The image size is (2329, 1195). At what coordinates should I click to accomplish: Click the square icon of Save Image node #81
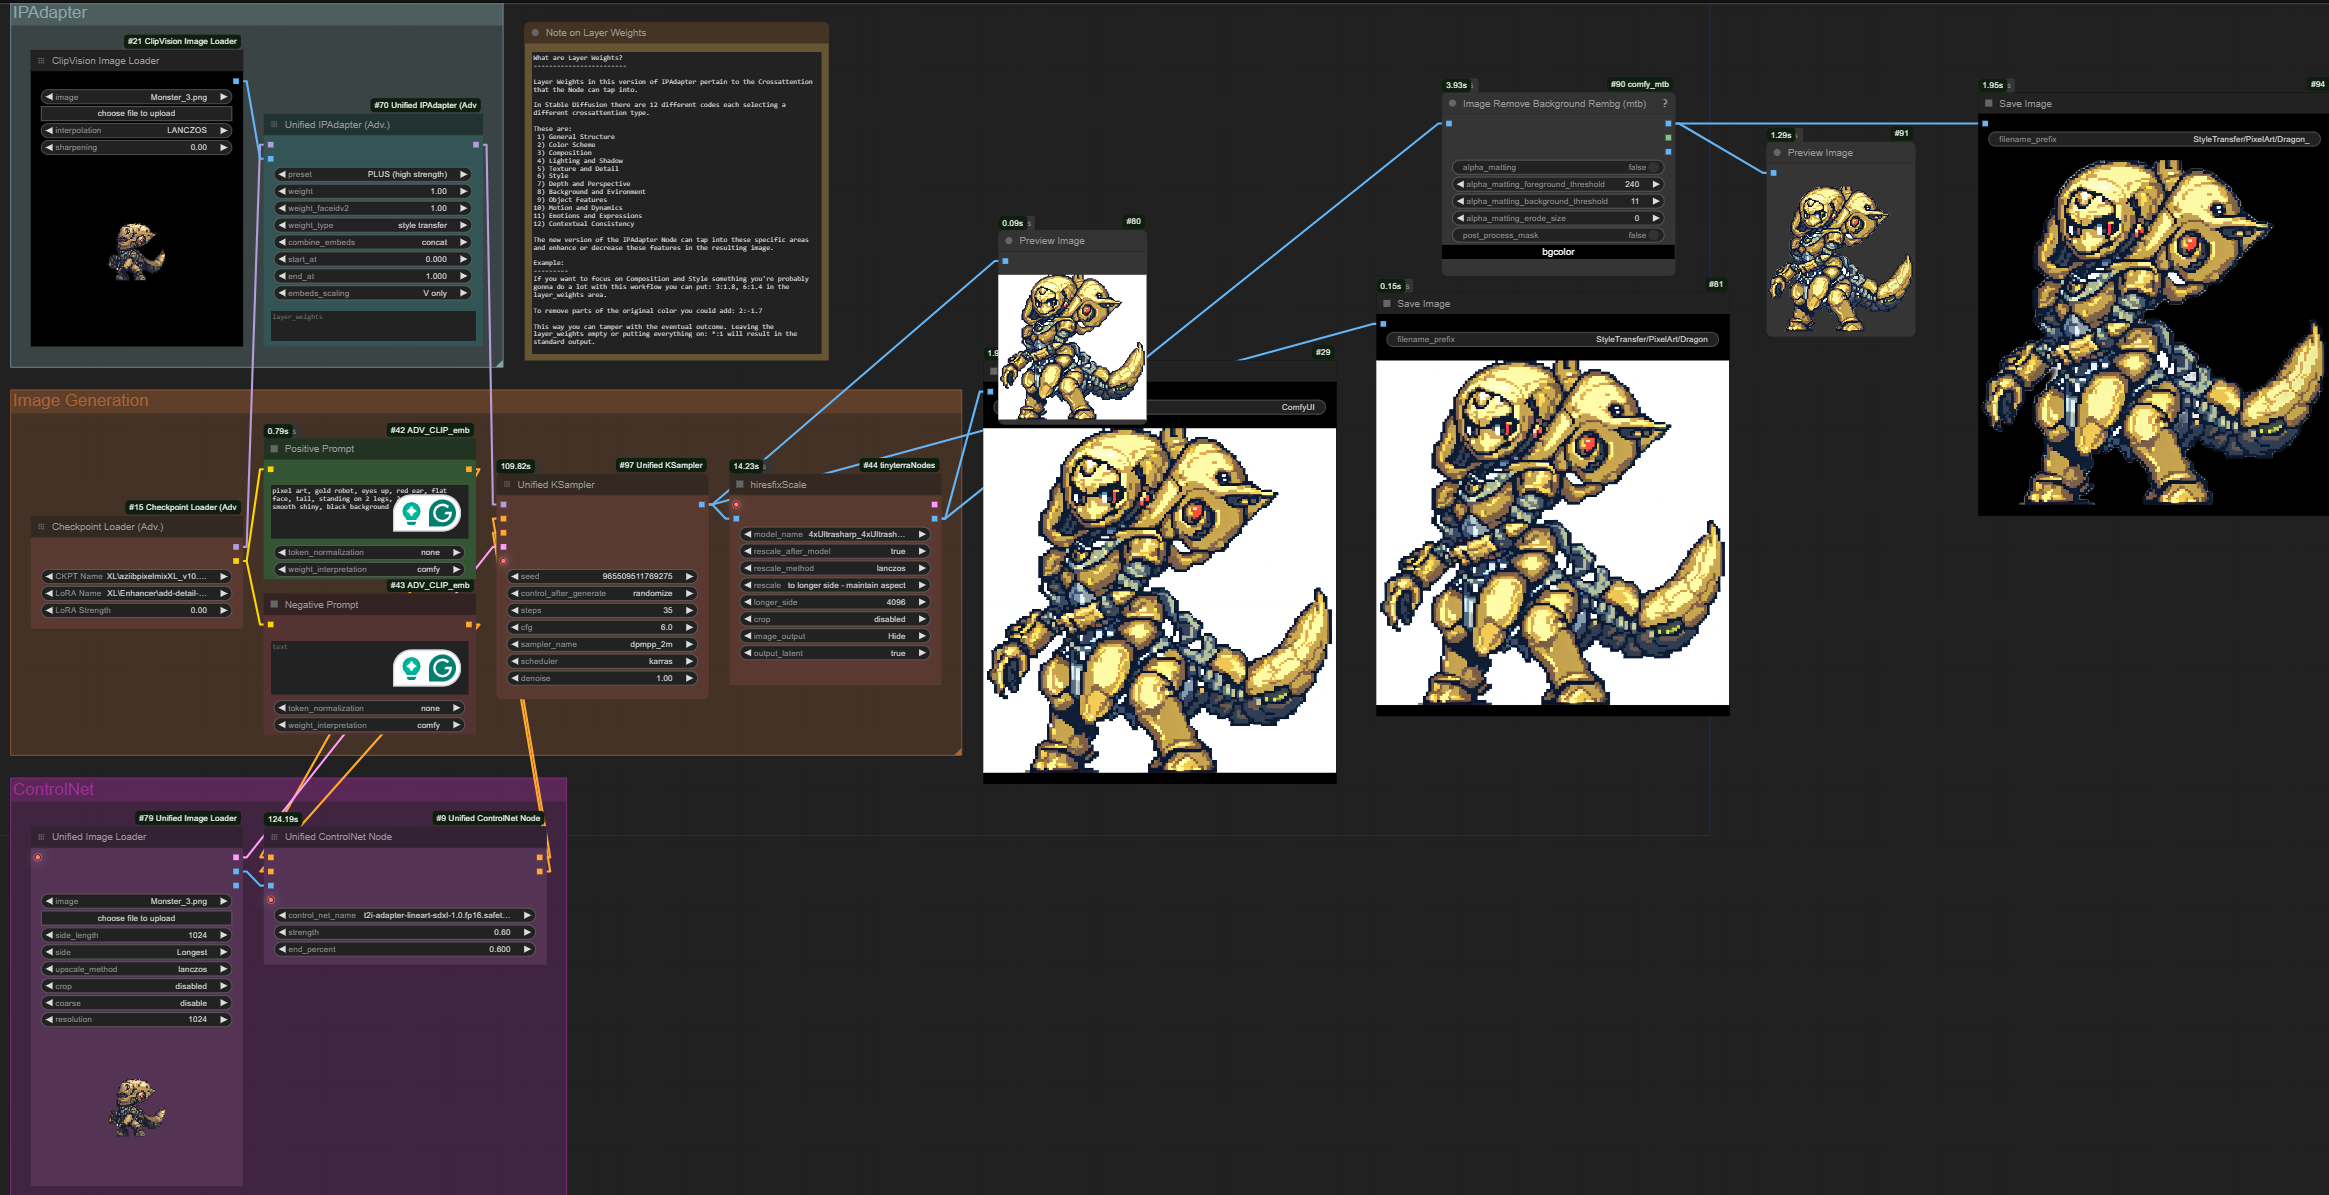pos(1387,304)
